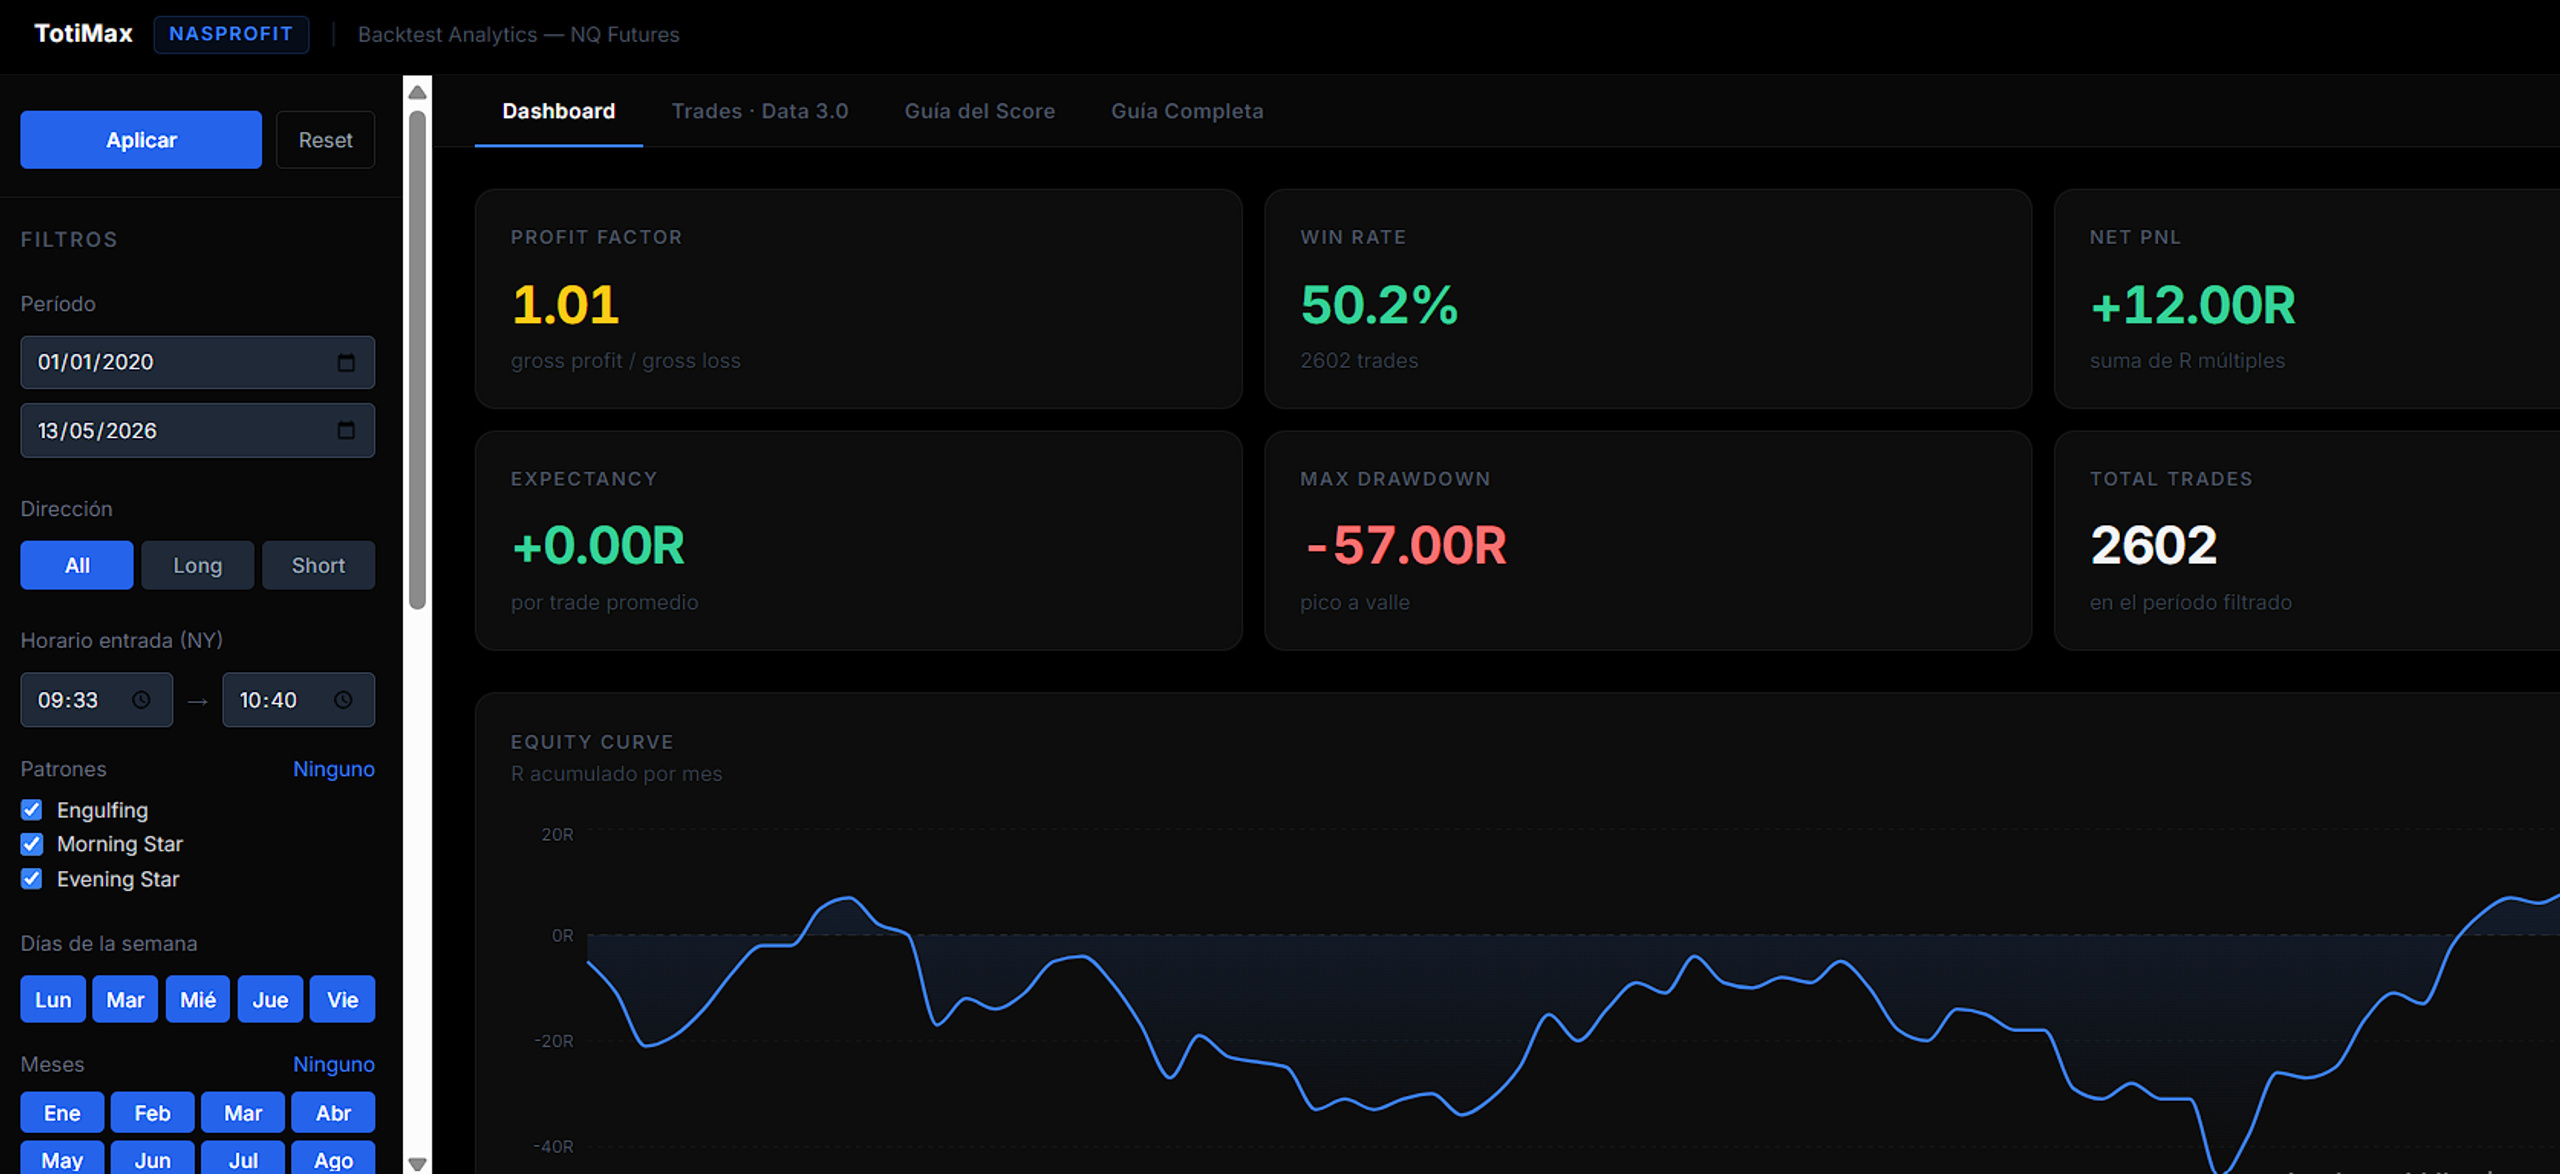Toggle Mié weekday filter
This screenshot has width=2560, height=1174.
(198, 999)
